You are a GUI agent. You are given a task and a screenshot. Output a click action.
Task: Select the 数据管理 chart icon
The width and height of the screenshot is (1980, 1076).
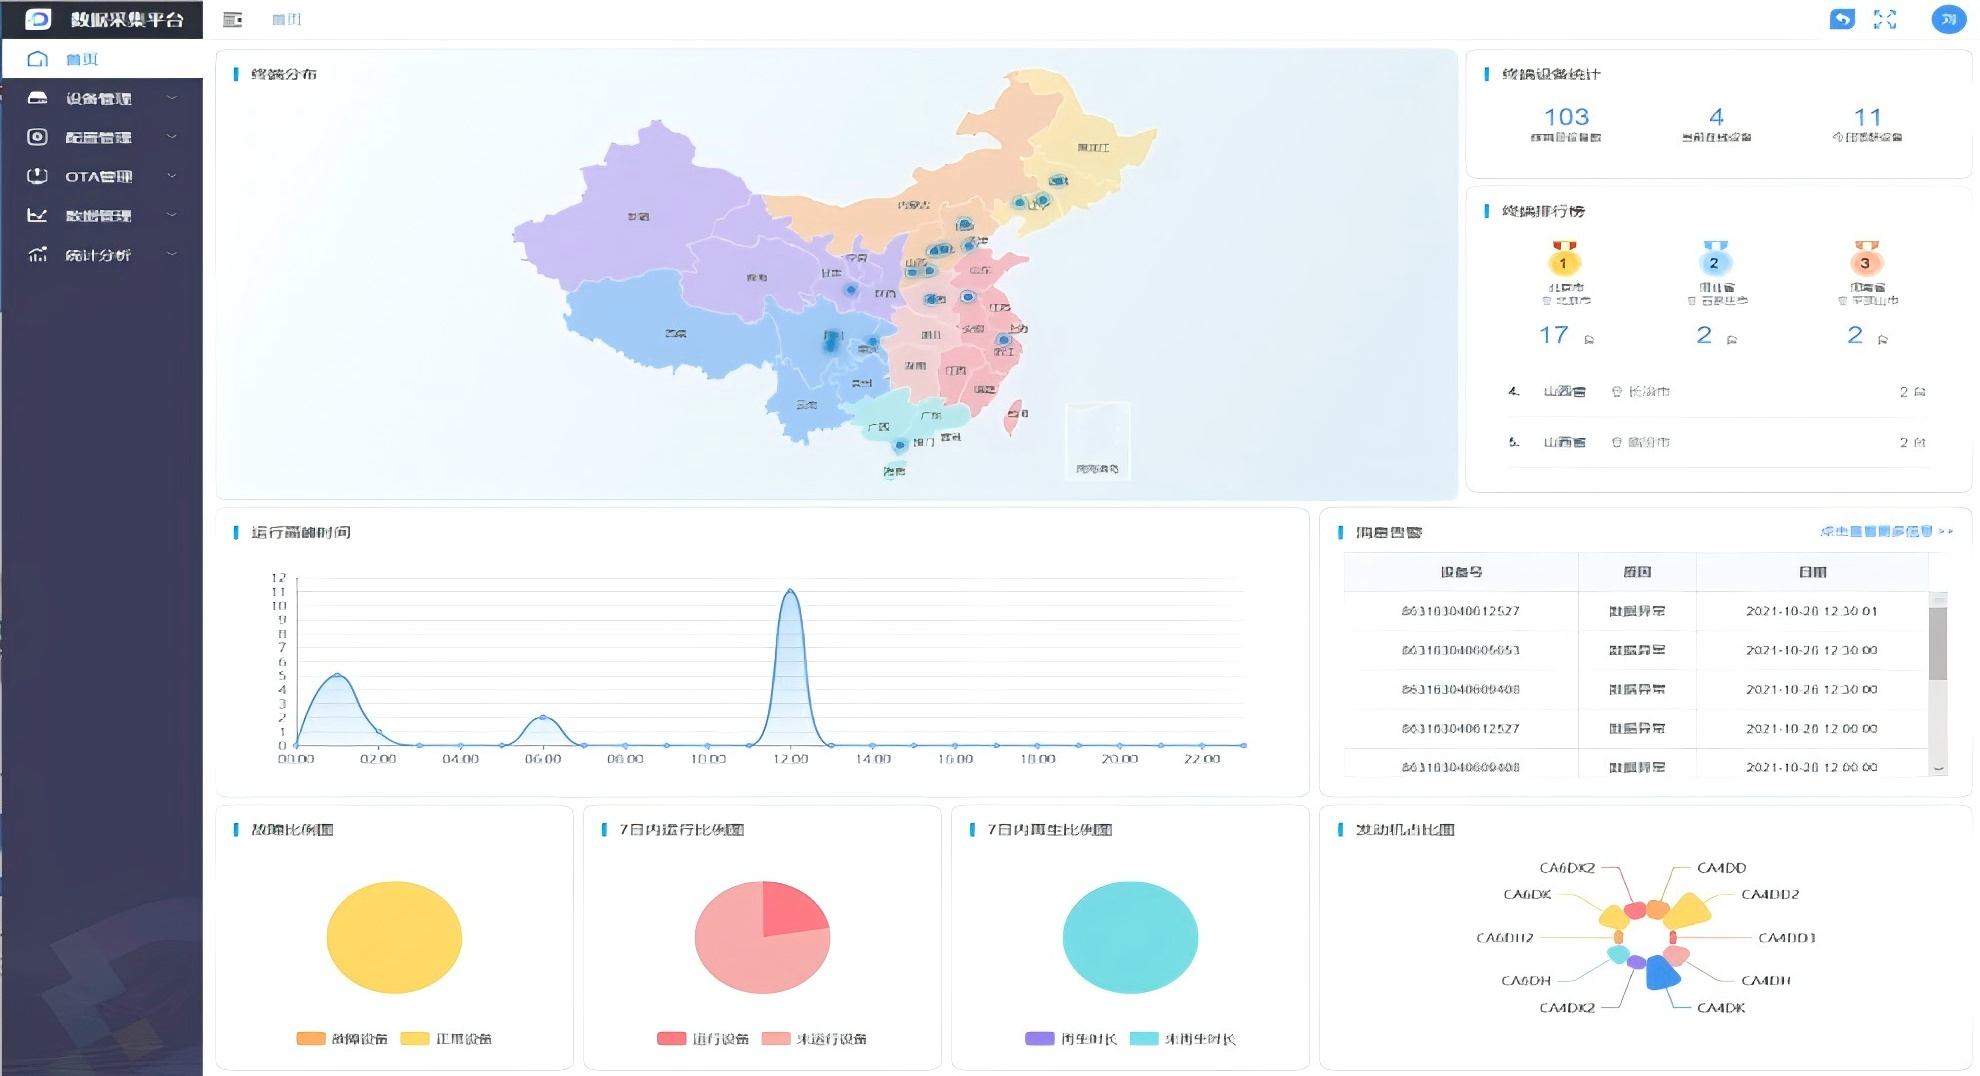tap(37, 215)
